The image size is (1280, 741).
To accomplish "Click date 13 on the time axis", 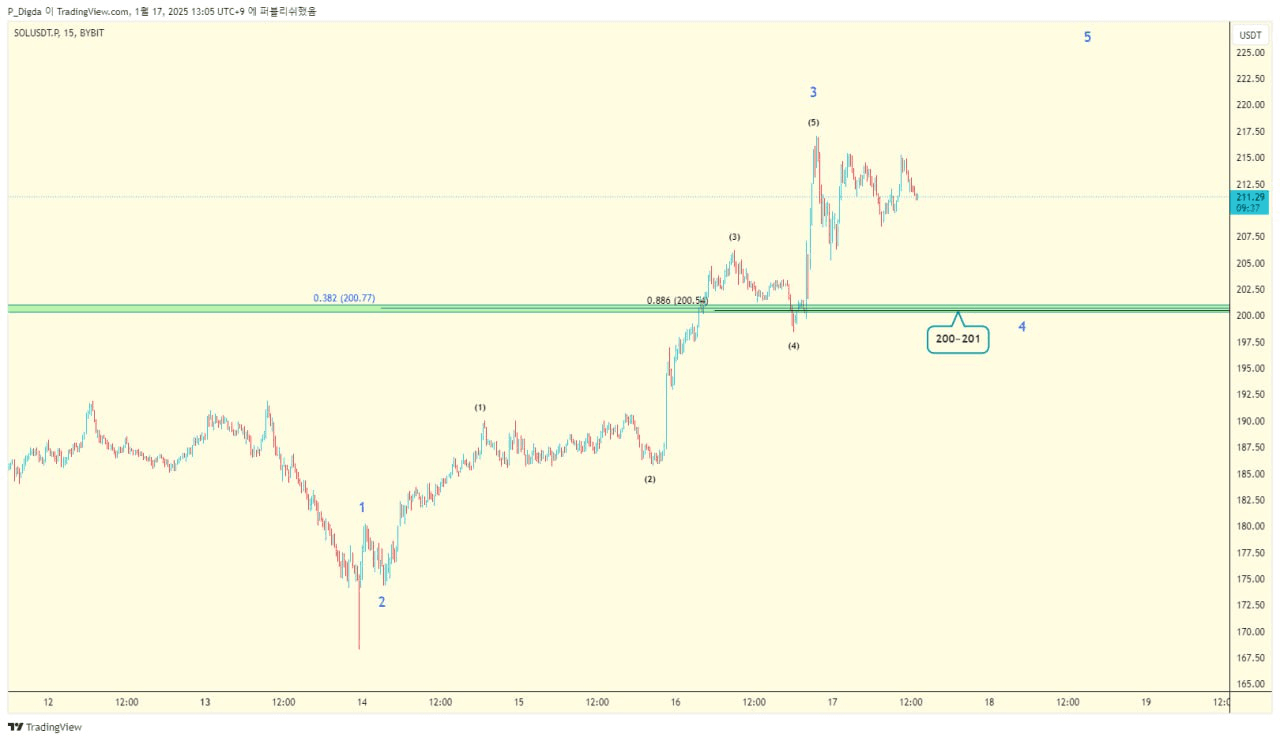I will (205, 702).
